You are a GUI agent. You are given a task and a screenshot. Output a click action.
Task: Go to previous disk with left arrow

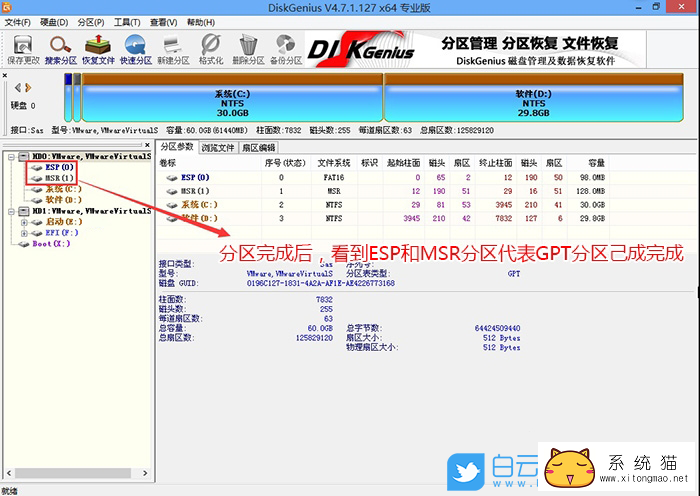tap(18, 88)
